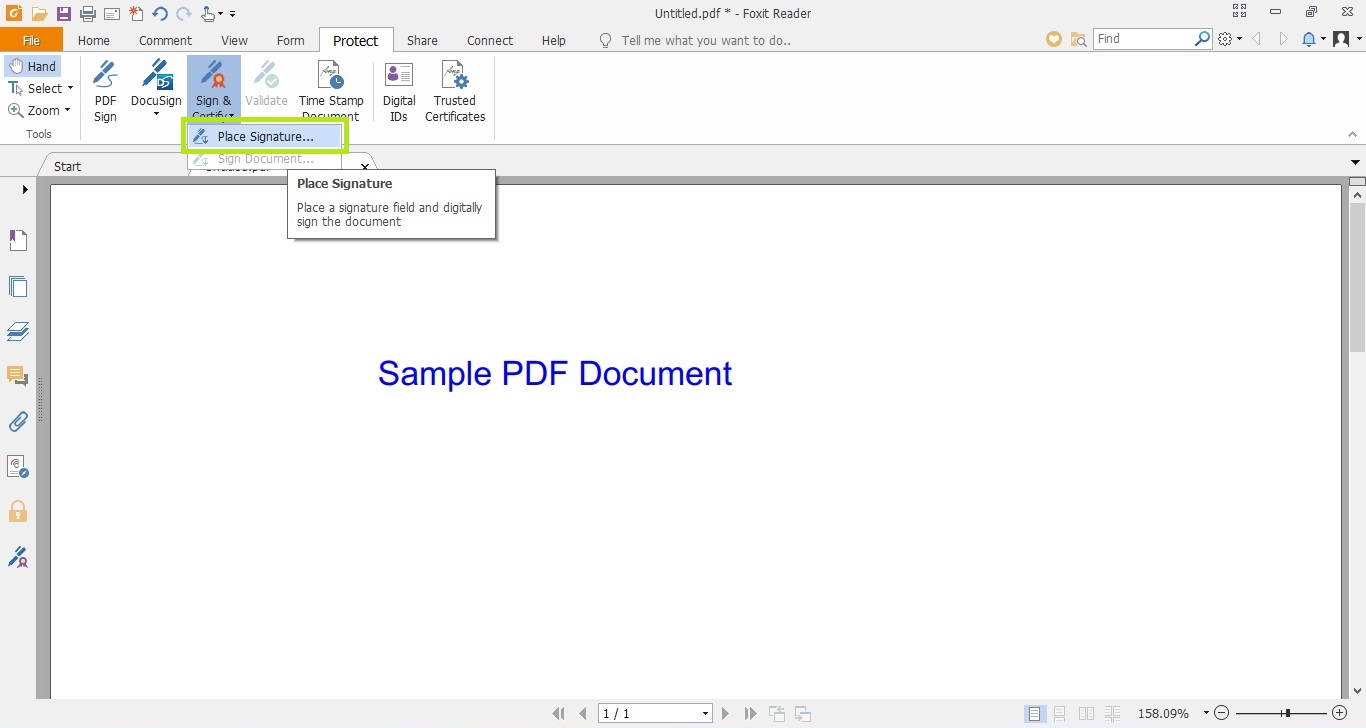This screenshot has width=1366, height=728.
Task: Open Digital IDs manager
Action: pos(399,90)
